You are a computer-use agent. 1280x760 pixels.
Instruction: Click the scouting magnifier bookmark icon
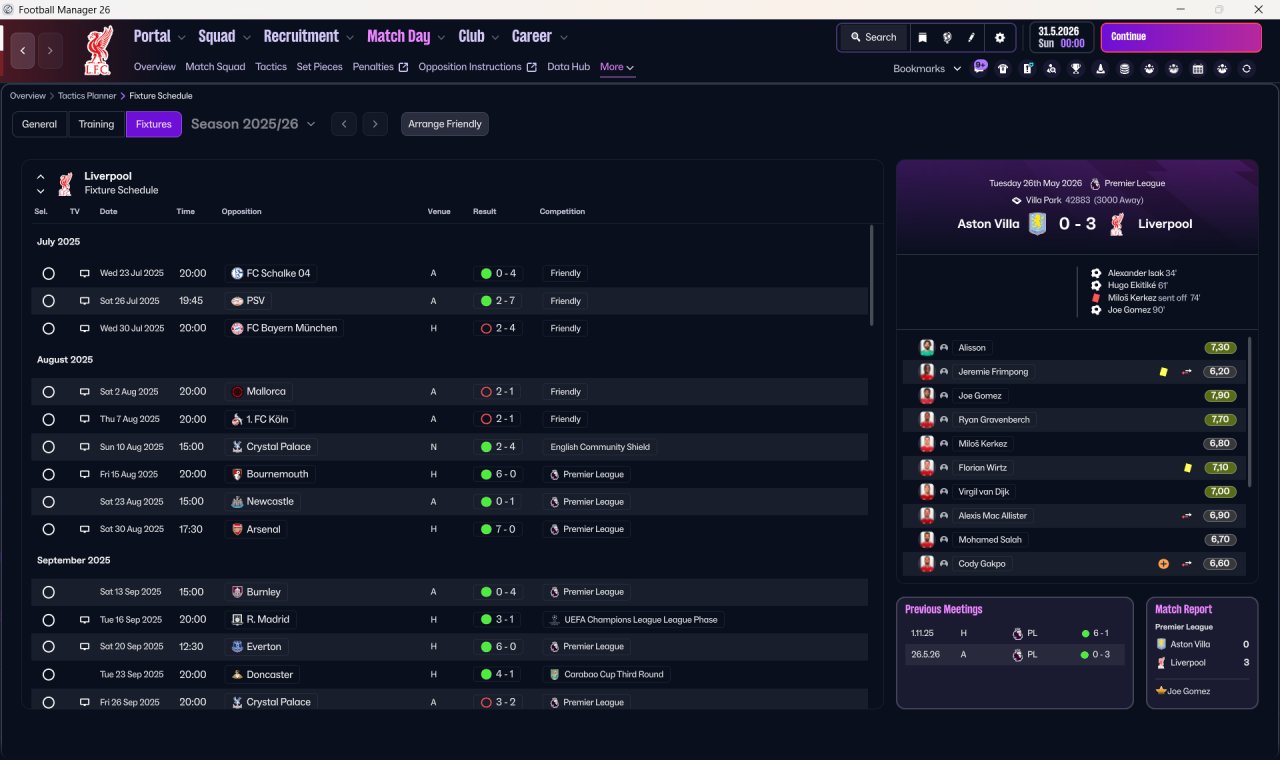(1051, 69)
